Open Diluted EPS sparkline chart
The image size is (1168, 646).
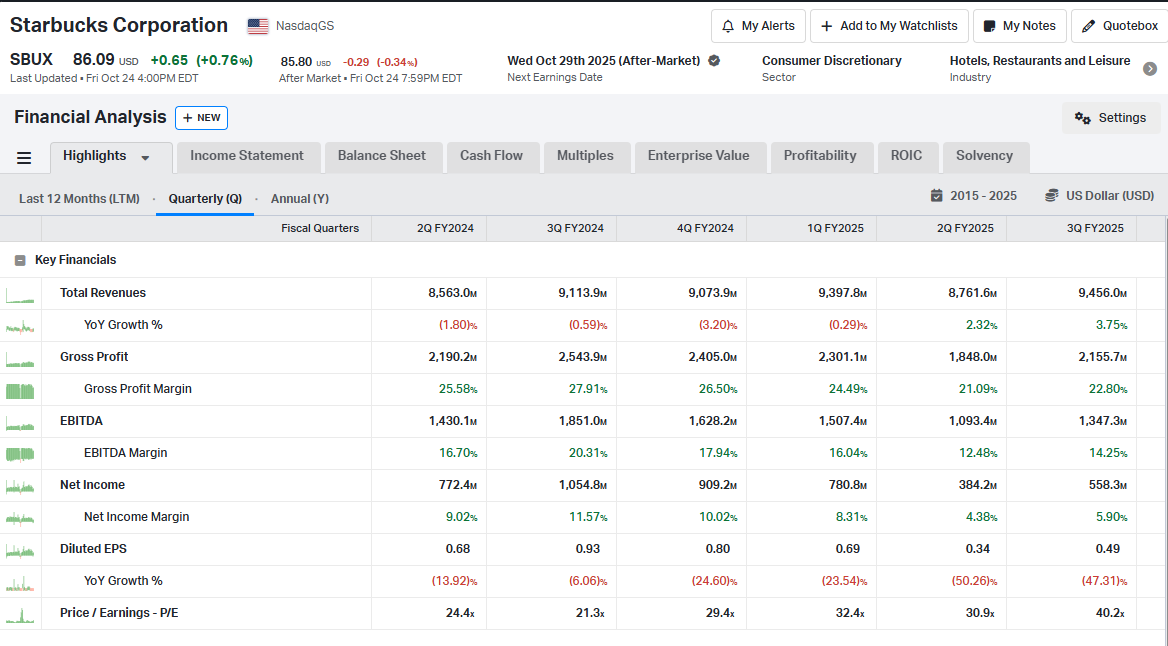[20, 550]
